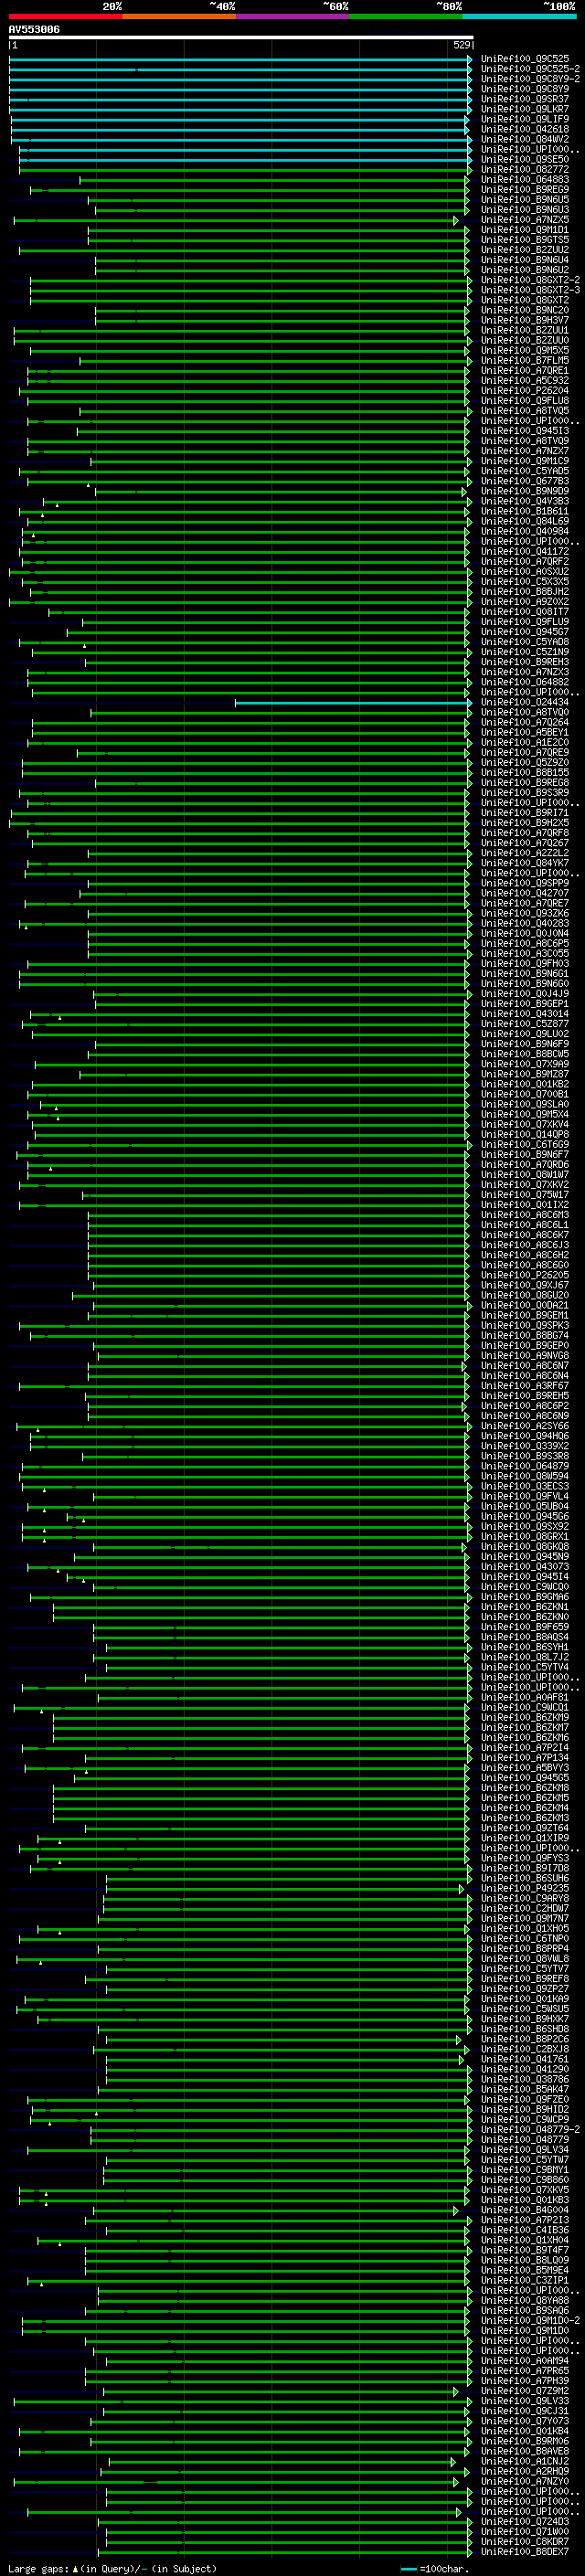
Task: Select the UniRef100_Q9M1D1 label
Action: click(x=525, y=230)
